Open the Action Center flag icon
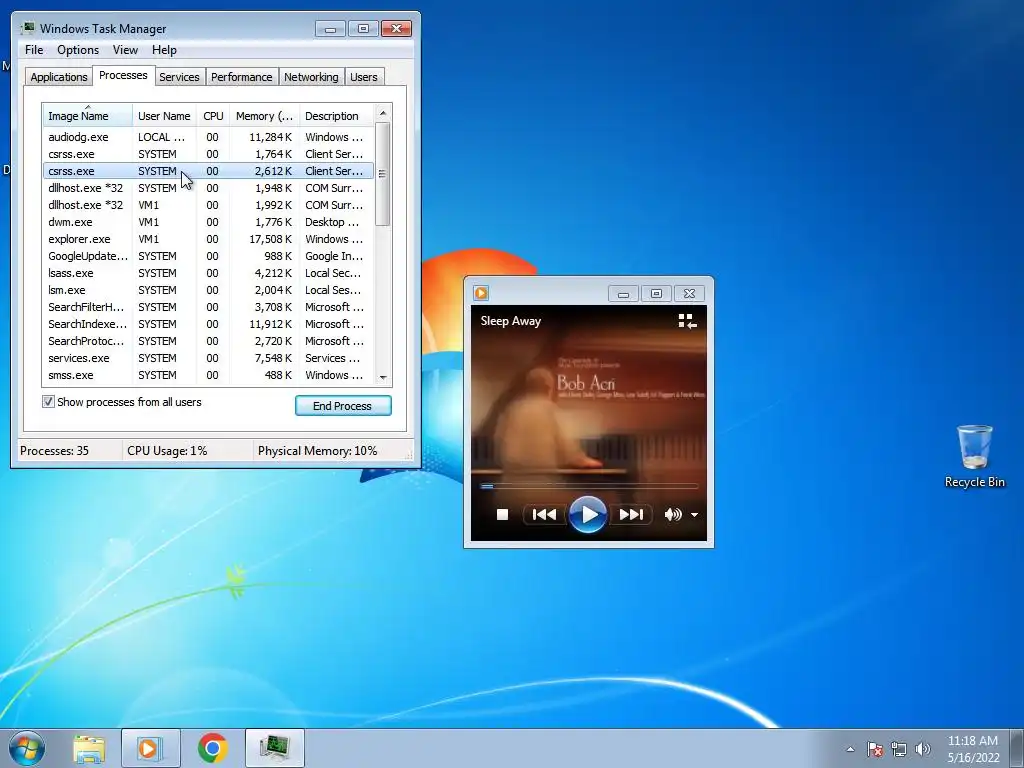This screenshot has width=1024, height=768. click(x=874, y=749)
